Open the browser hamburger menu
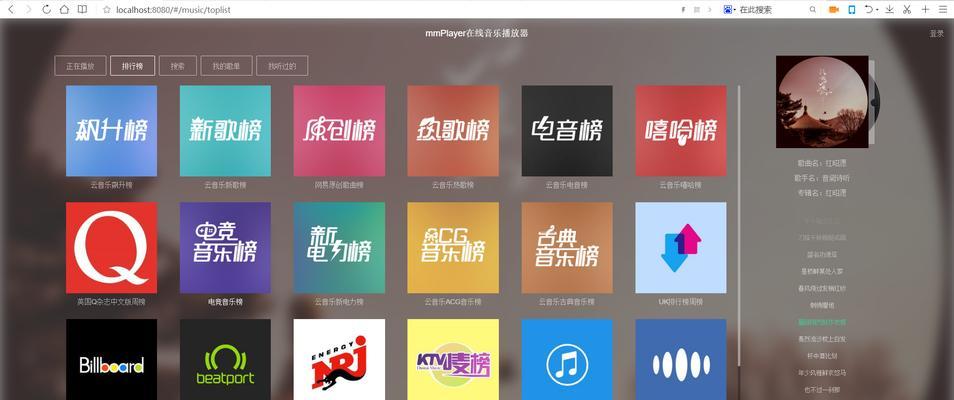Image resolution: width=954 pixels, height=400 pixels. [942, 10]
